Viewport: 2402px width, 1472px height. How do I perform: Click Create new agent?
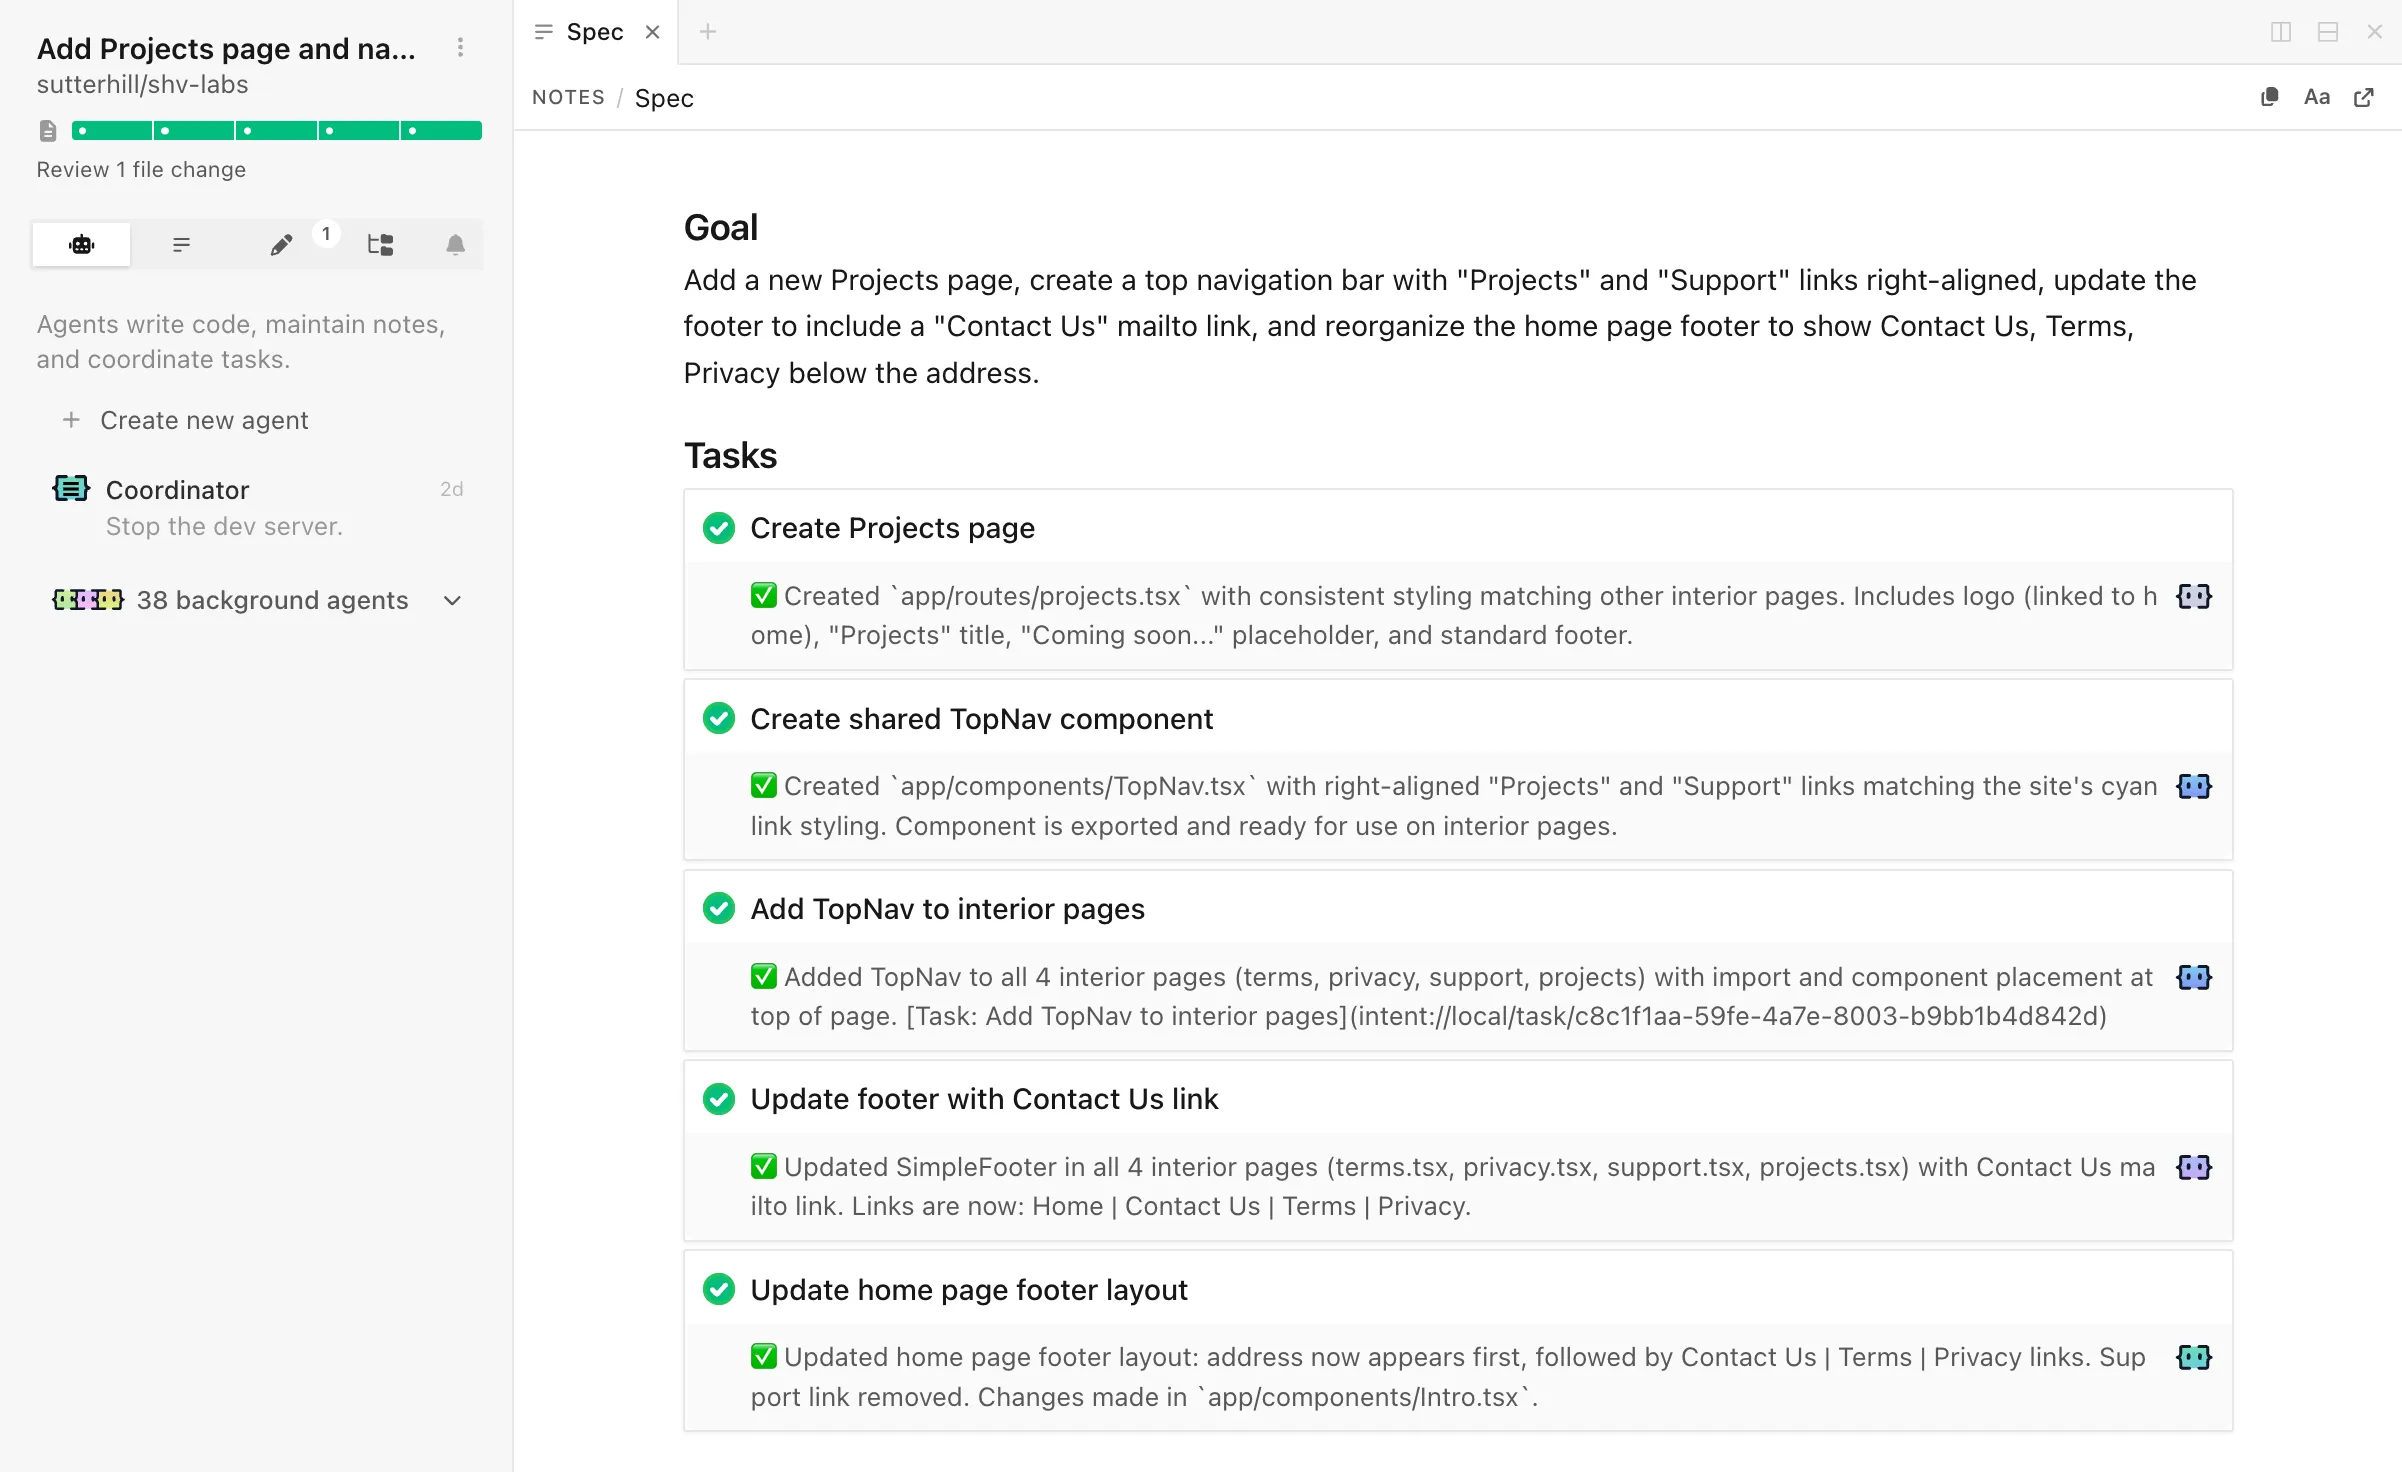pos(203,420)
